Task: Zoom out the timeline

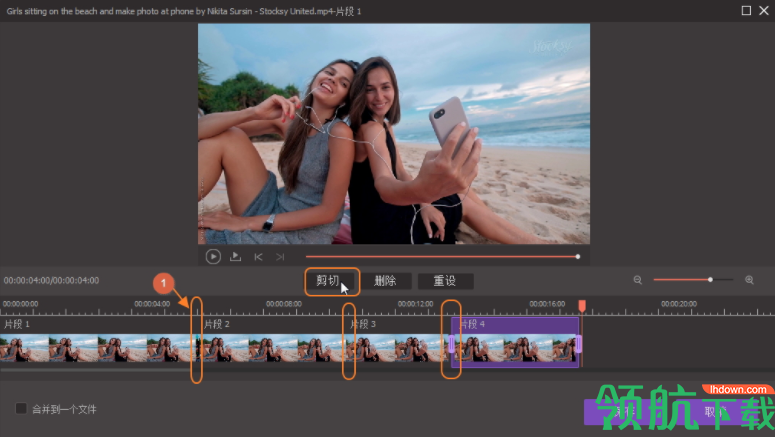Action: [638, 280]
